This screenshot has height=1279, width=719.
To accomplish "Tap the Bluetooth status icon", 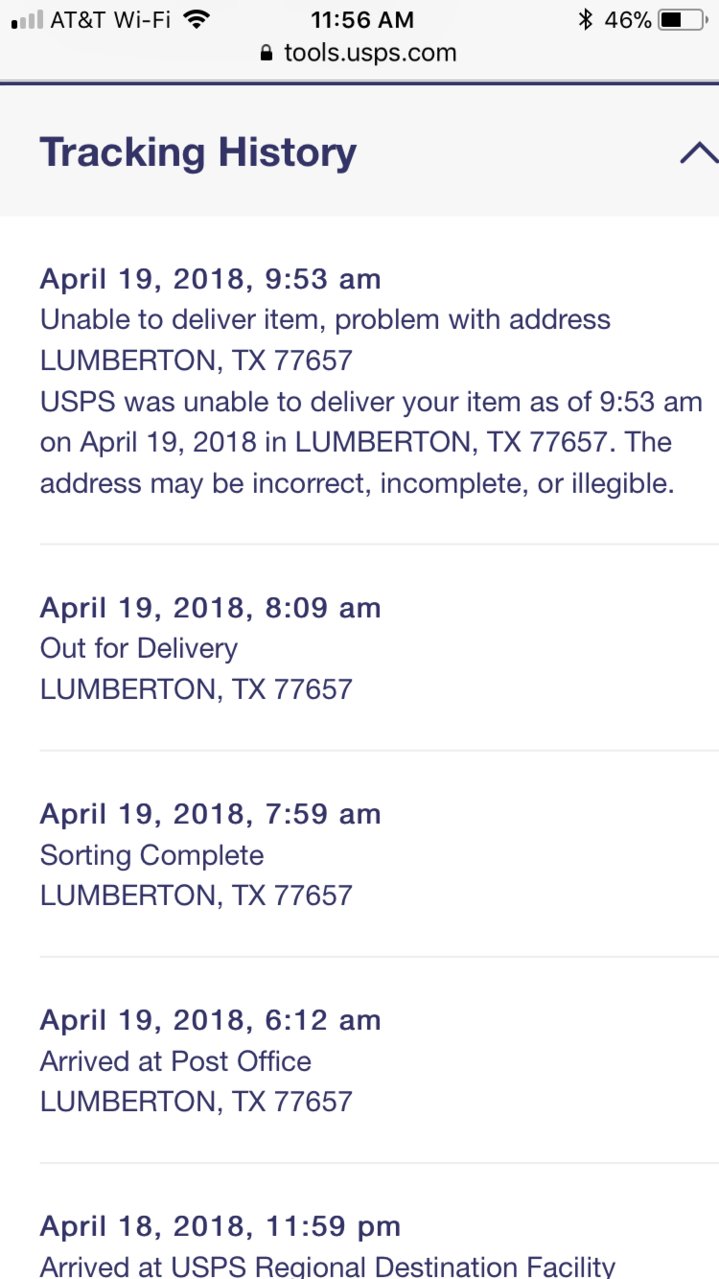I will (x=586, y=19).
